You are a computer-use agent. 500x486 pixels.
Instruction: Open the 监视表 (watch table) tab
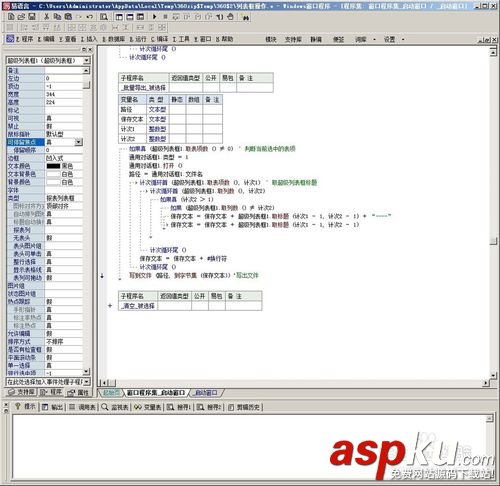(x=115, y=407)
